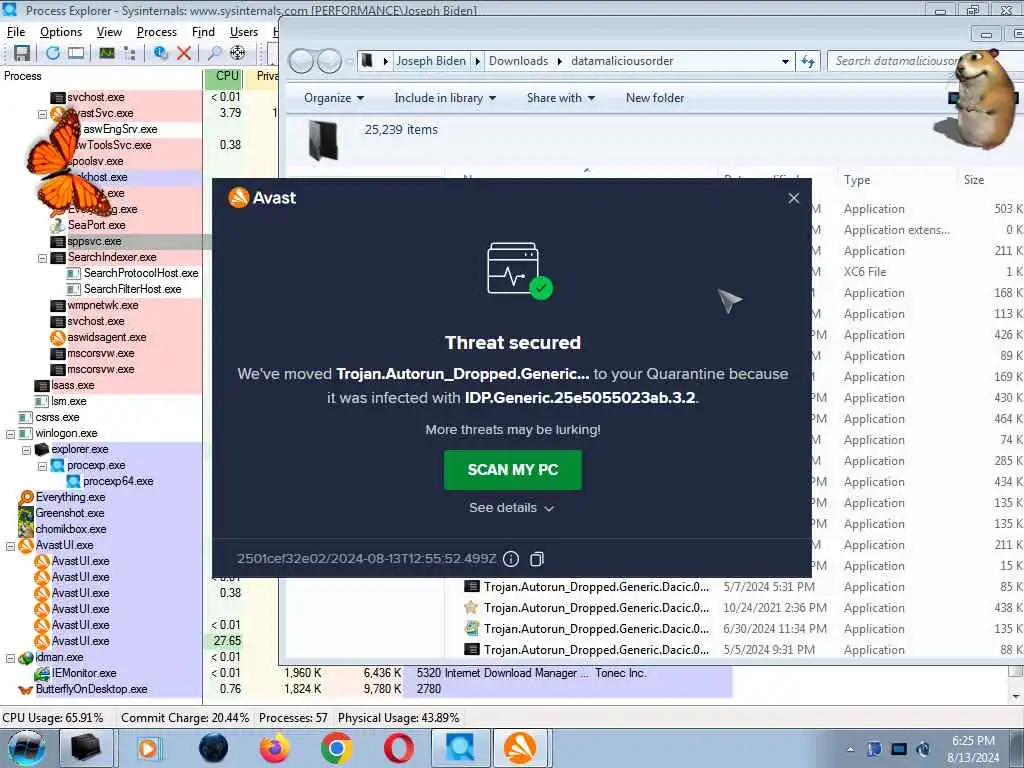Expand See details in Avast popup
This screenshot has height=768, width=1024.
pos(511,507)
